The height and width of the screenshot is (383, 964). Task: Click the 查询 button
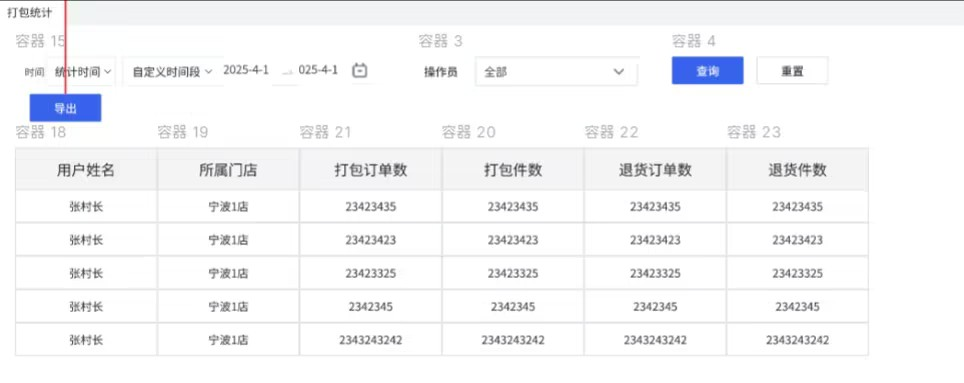coord(707,71)
